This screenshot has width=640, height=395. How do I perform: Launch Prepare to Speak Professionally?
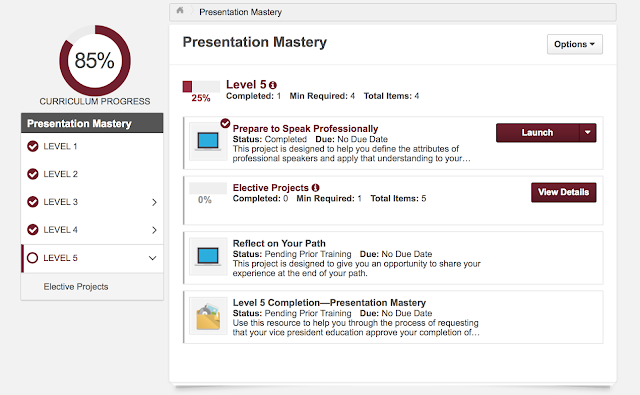click(538, 133)
